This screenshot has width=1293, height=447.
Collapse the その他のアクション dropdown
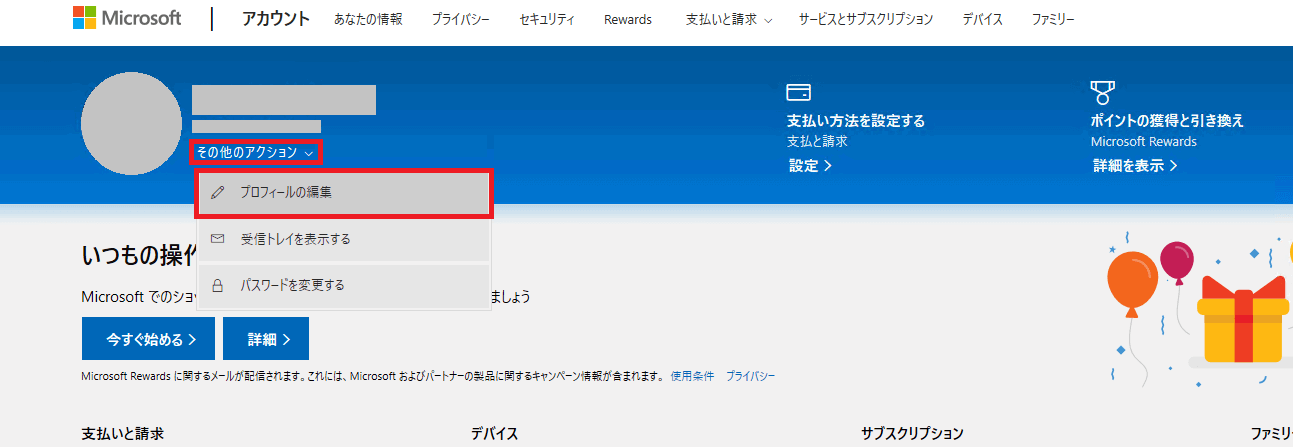click(255, 153)
